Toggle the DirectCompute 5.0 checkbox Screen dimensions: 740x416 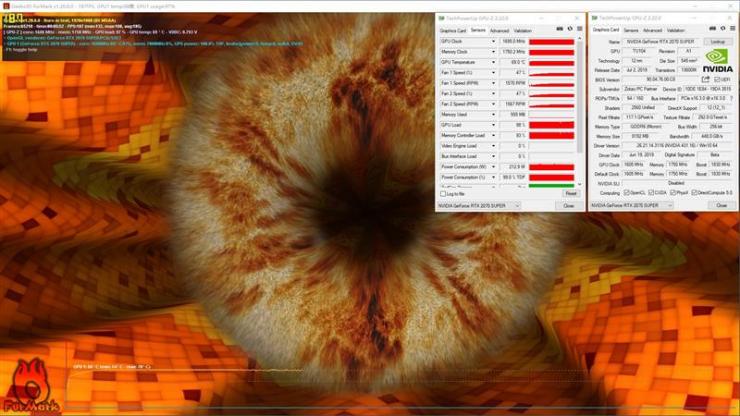(x=694, y=193)
